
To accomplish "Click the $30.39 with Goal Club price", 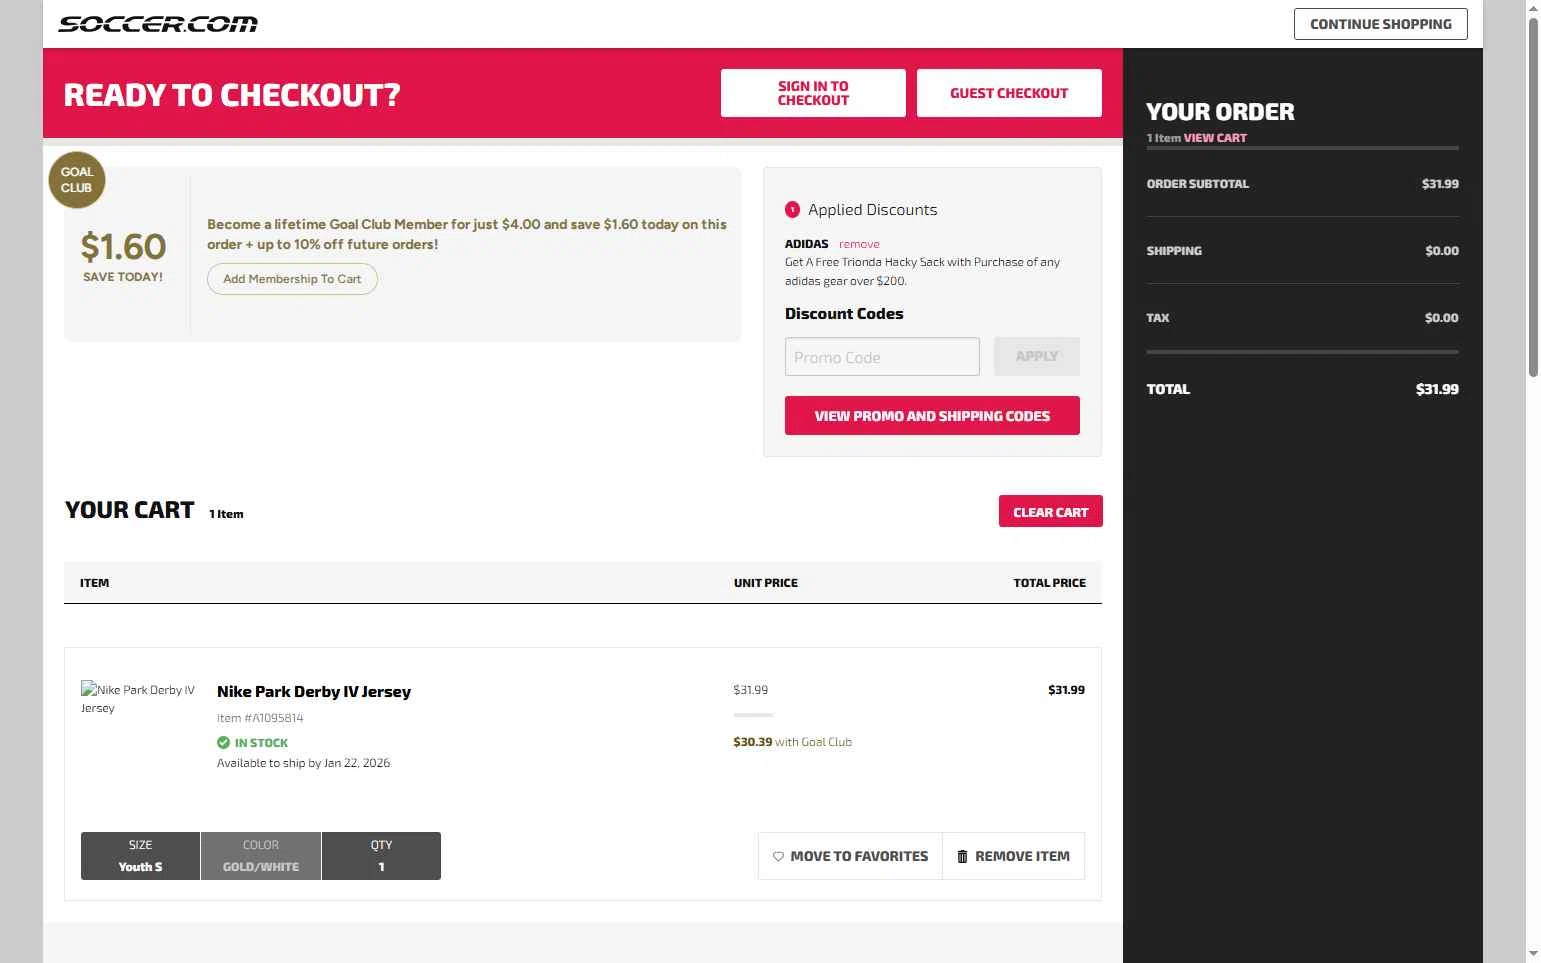I will (792, 742).
